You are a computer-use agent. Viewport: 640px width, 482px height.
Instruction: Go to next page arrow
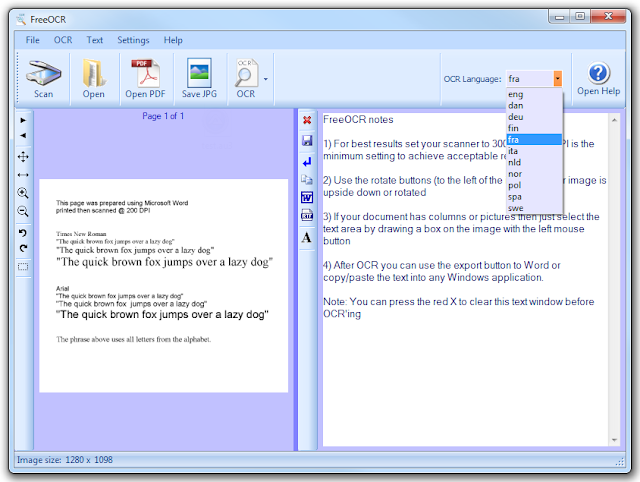point(23,120)
